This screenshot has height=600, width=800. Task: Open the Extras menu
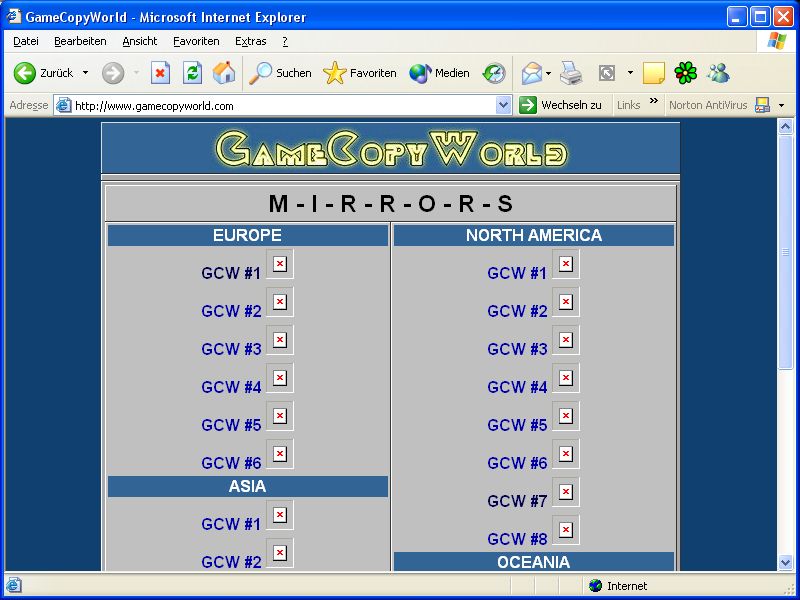tap(251, 41)
